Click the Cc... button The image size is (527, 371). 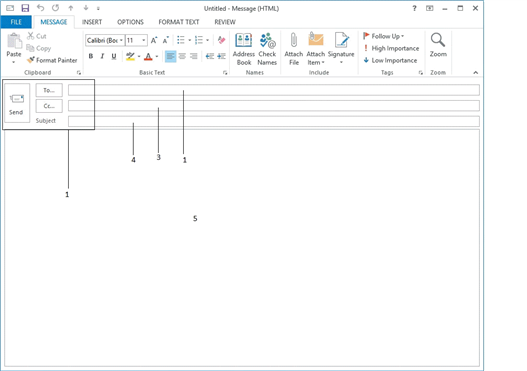point(49,106)
